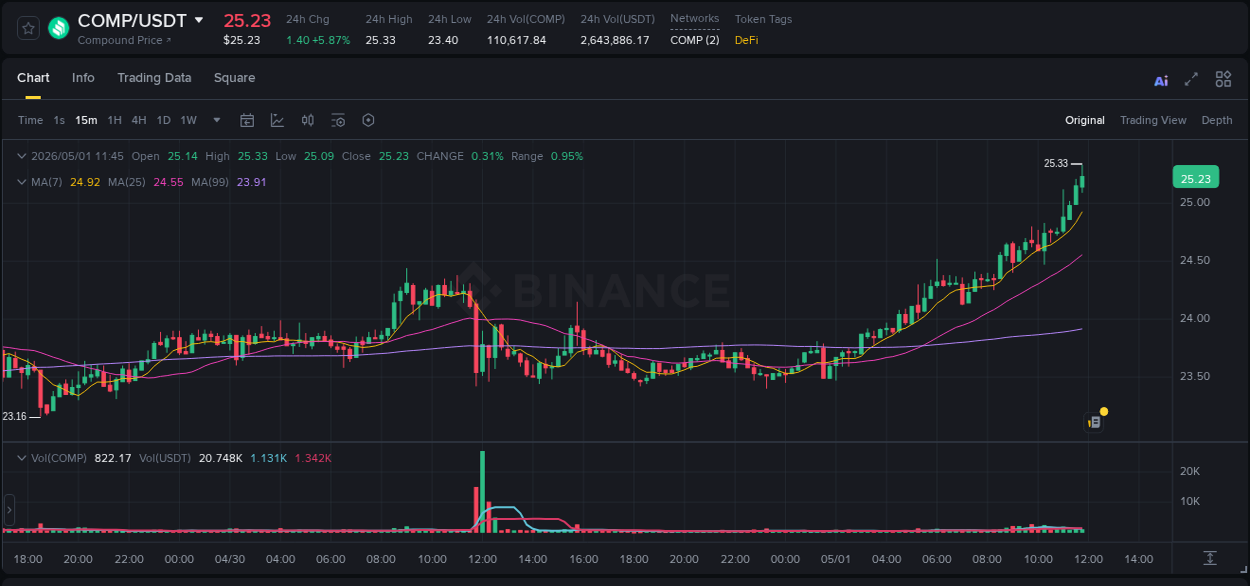Select the 1D interval
The height and width of the screenshot is (586, 1250).
pyautogui.click(x=163, y=120)
